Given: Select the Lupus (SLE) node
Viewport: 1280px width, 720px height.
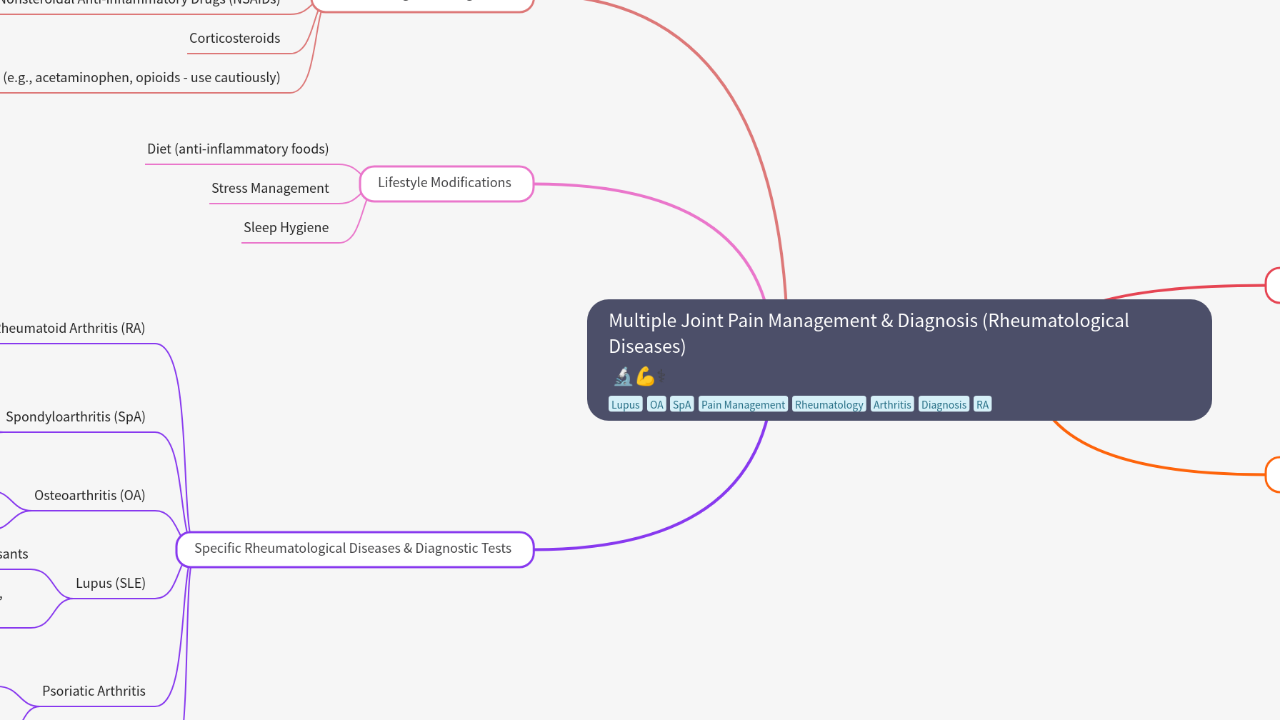Looking at the screenshot, I should [111, 583].
